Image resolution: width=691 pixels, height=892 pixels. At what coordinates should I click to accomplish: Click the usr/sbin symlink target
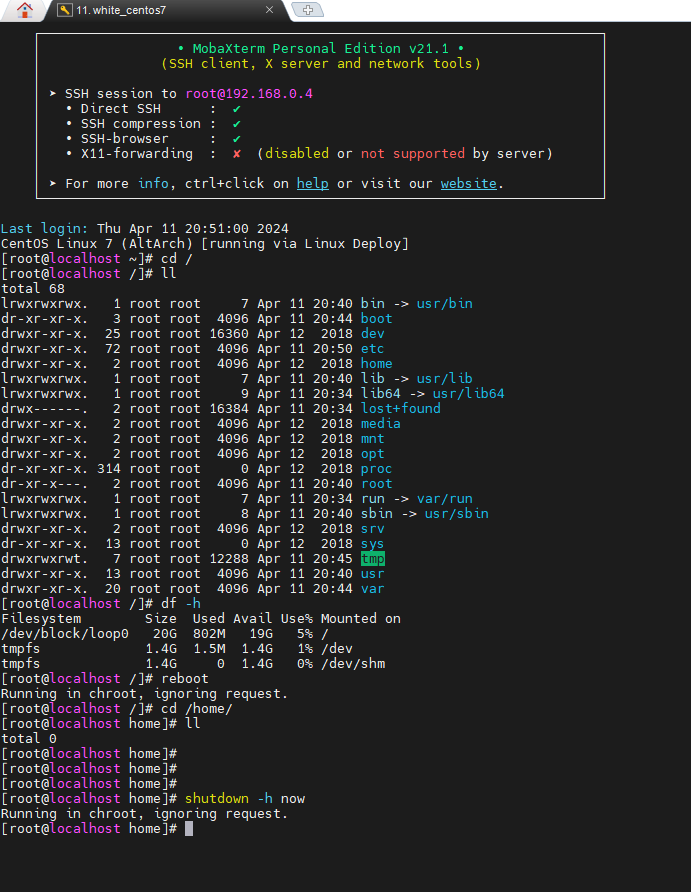coord(457,514)
